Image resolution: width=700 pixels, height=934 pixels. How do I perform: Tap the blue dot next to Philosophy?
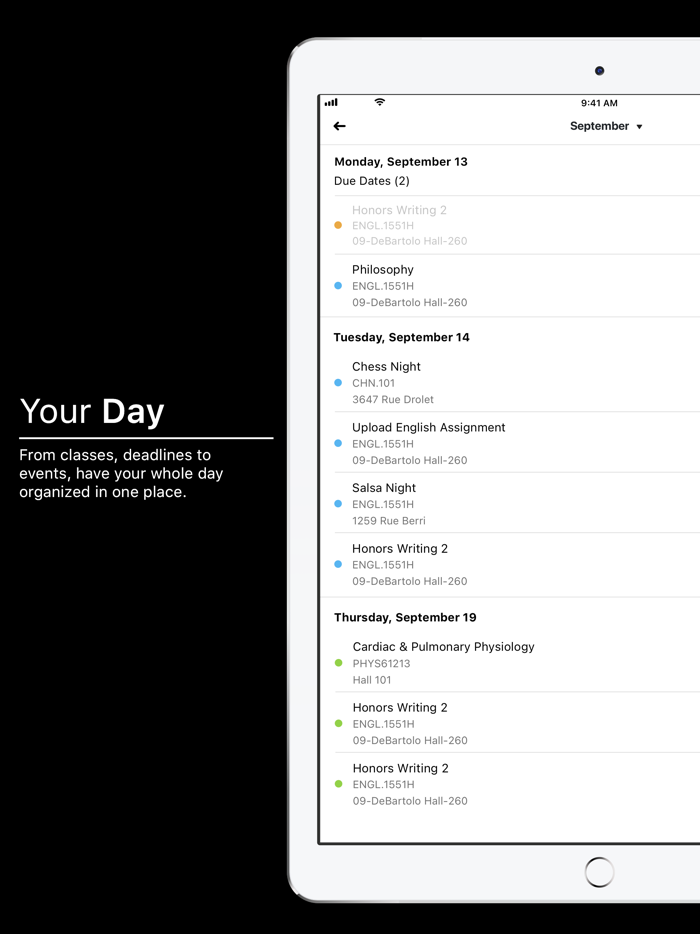point(338,285)
